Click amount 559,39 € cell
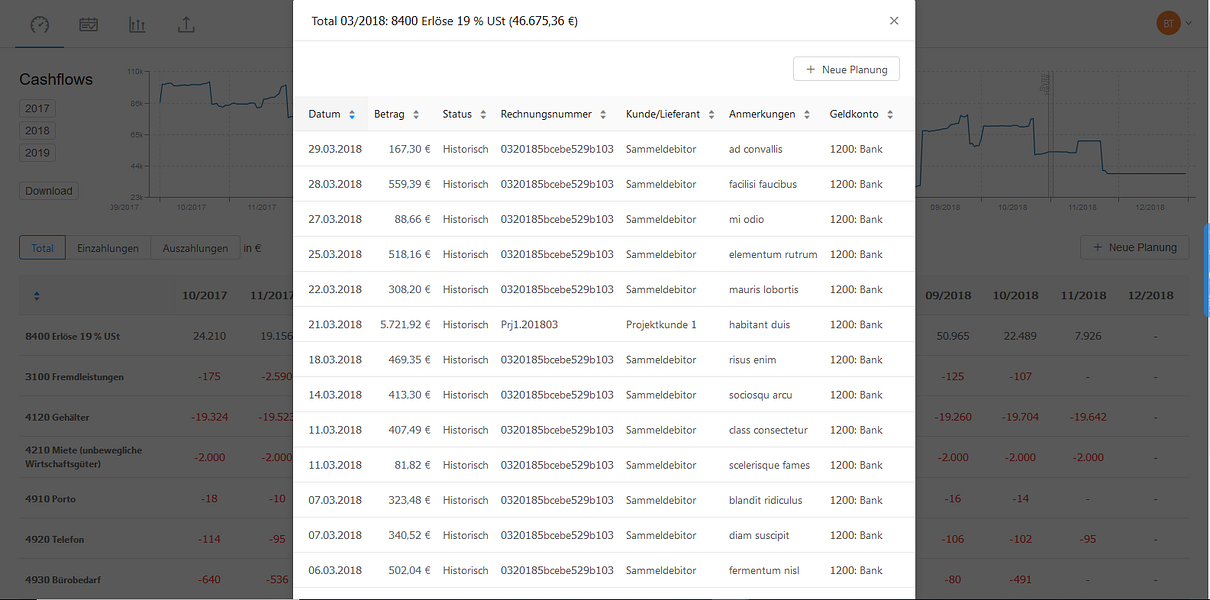Screen dimensions: 1210x600 point(410,184)
